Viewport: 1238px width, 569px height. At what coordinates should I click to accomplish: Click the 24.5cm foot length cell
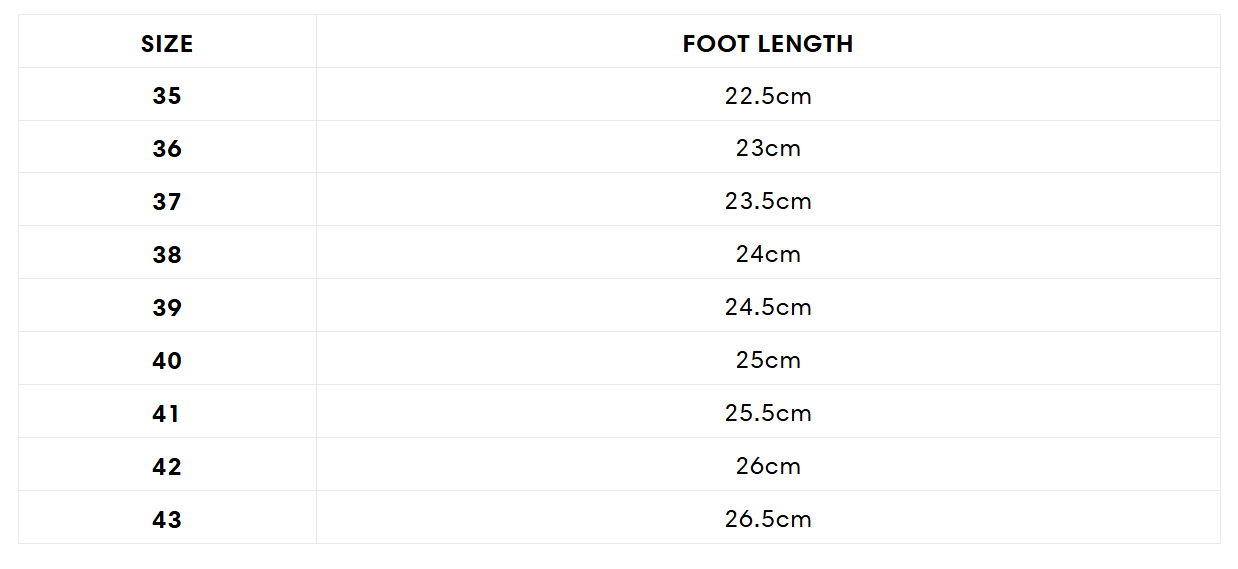(768, 308)
